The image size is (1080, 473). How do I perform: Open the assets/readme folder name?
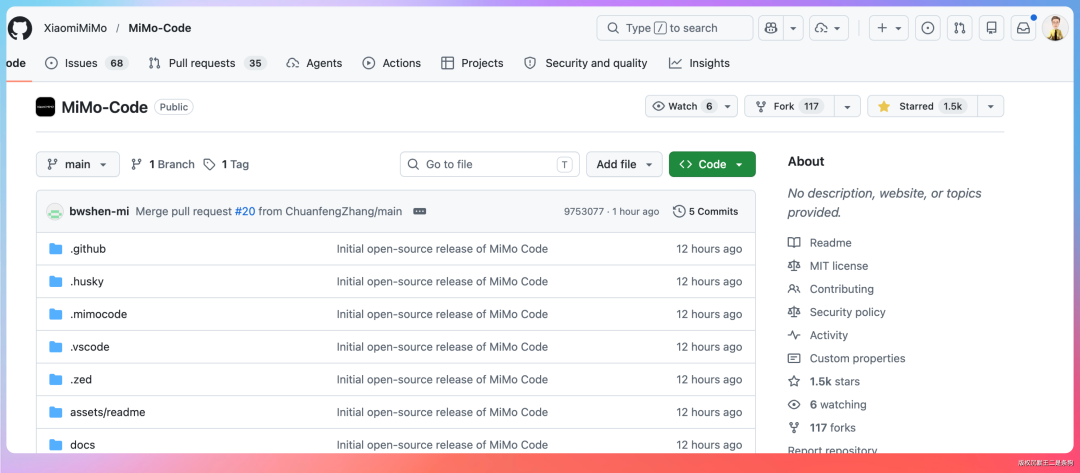[107, 412]
